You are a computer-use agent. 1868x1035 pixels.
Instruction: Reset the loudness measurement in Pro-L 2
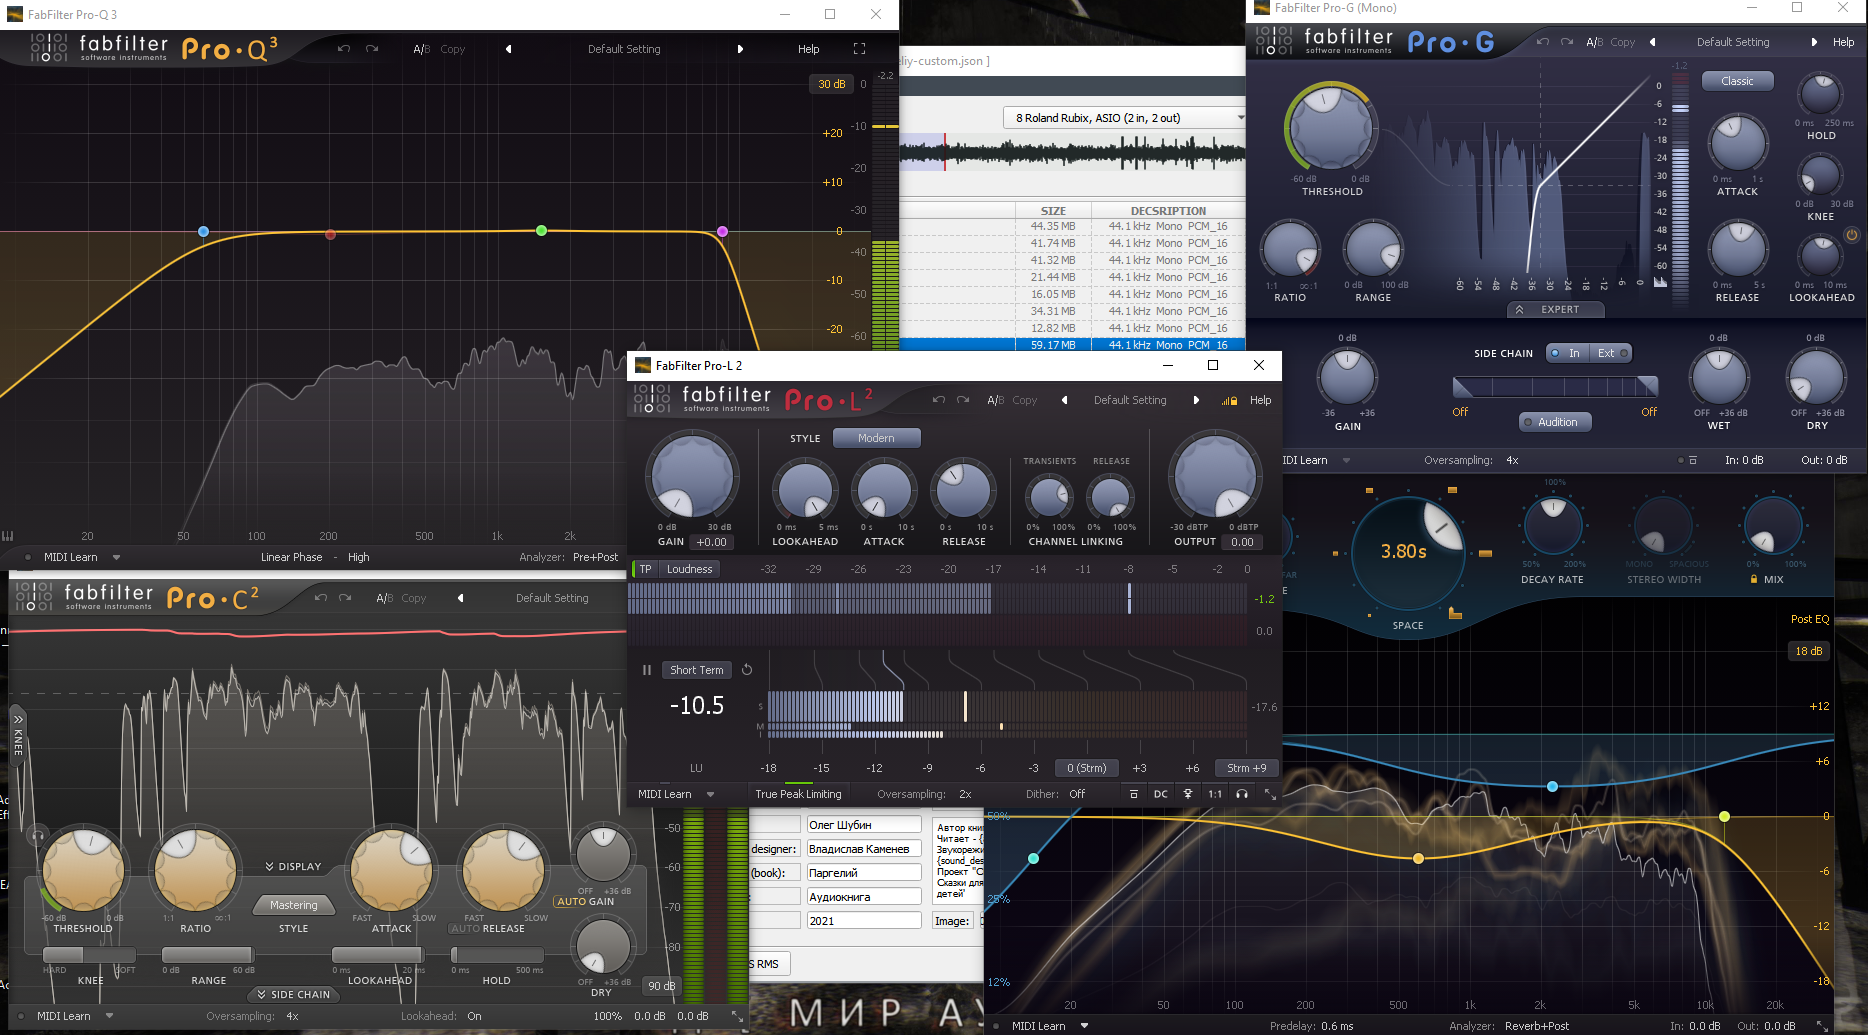(747, 670)
